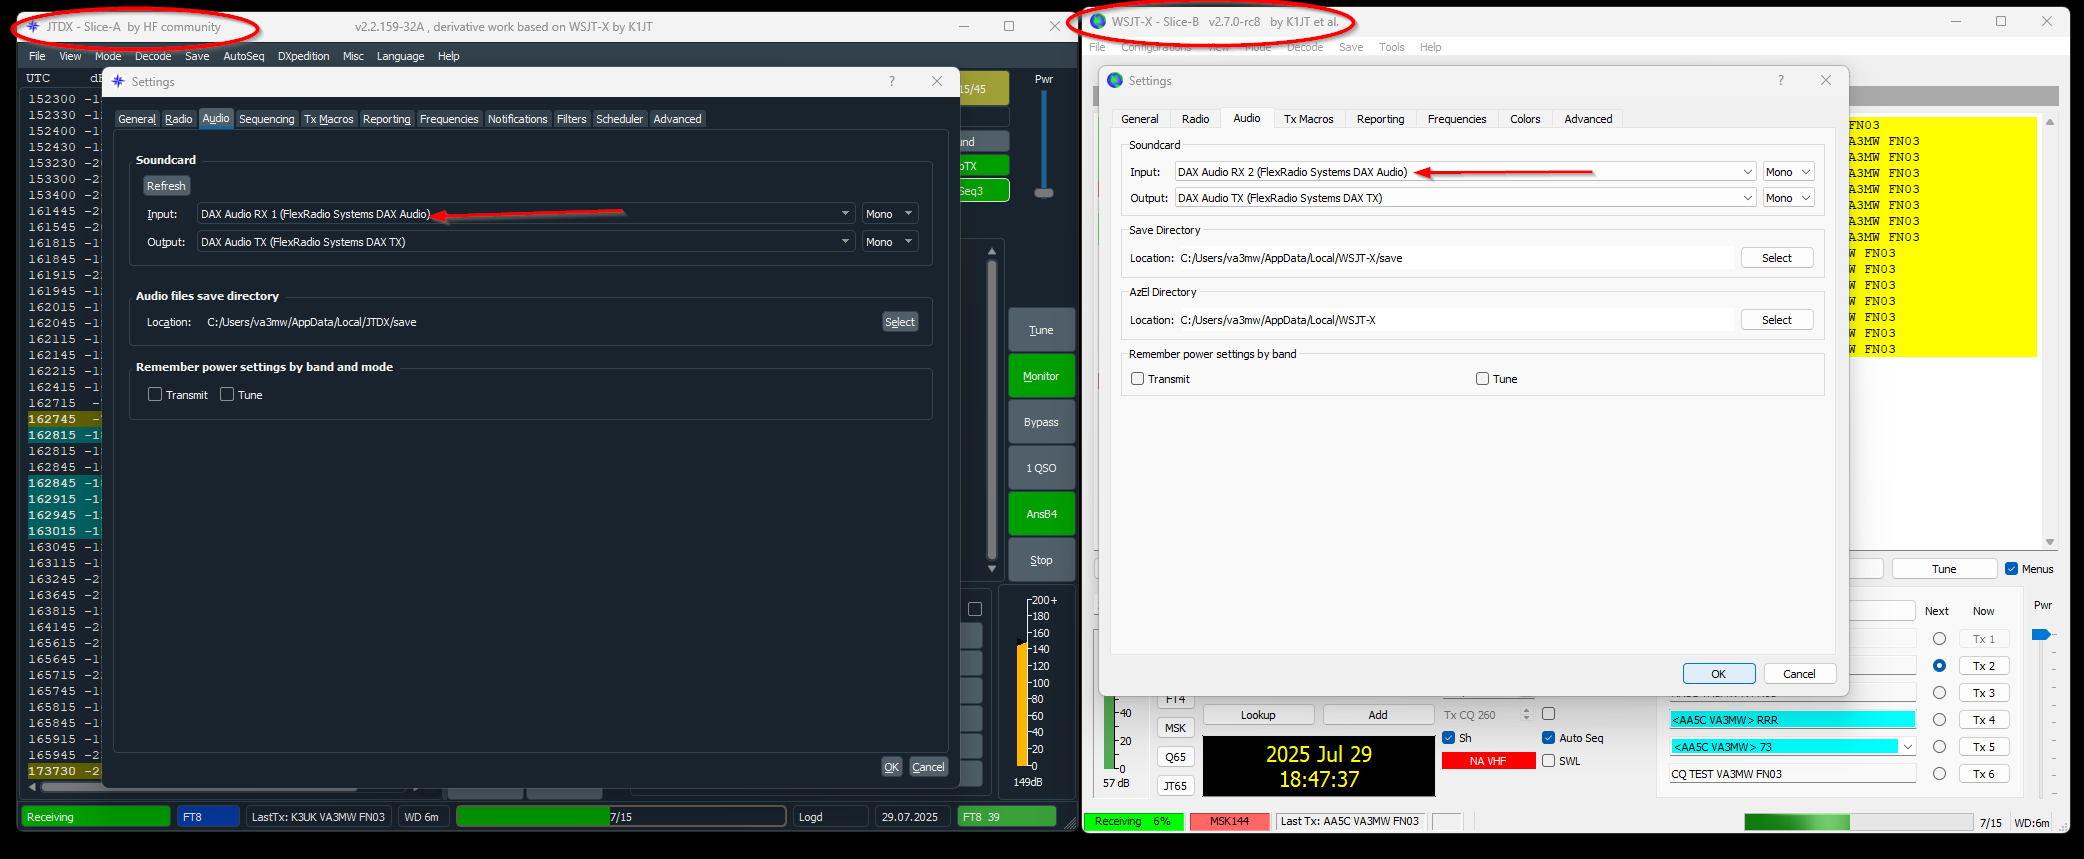This screenshot has height=859, width=2084.
Task: Open JTDX Input Mono channel dropdown
Action: point(890,214)
